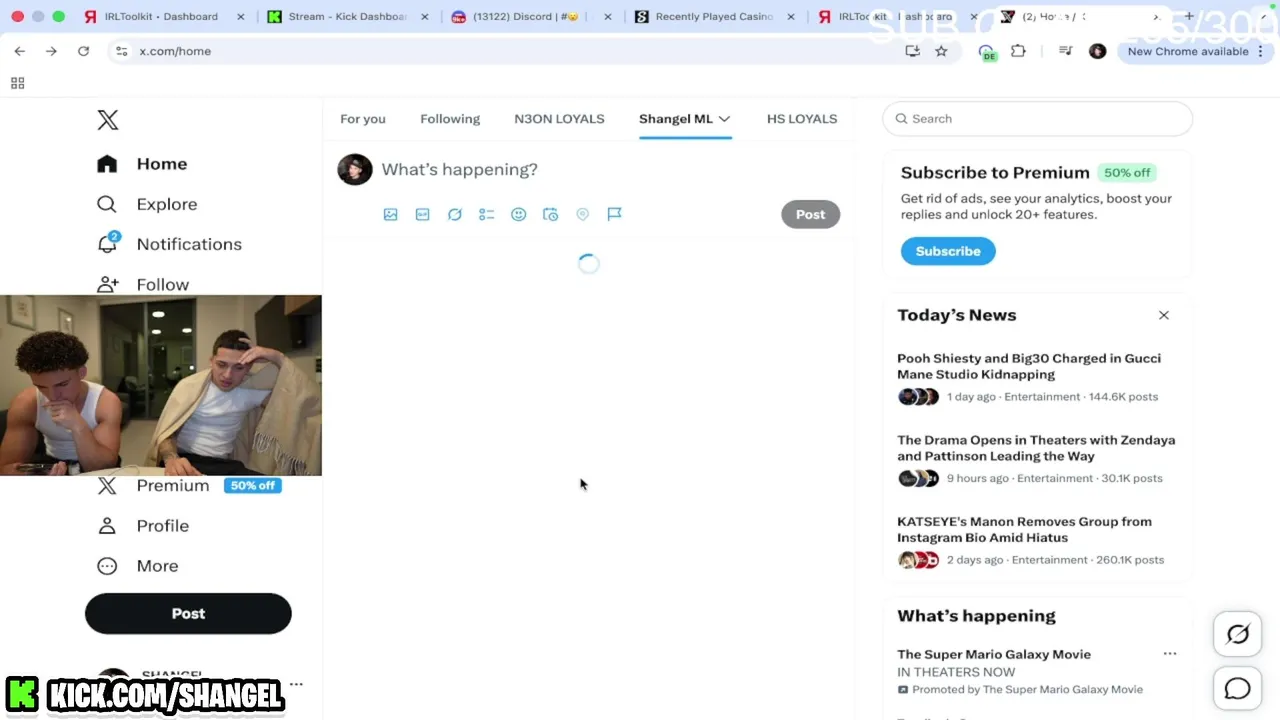Click the install app icon in address bar
Screen dimensions: 1280x720
[x=912, y=51]
